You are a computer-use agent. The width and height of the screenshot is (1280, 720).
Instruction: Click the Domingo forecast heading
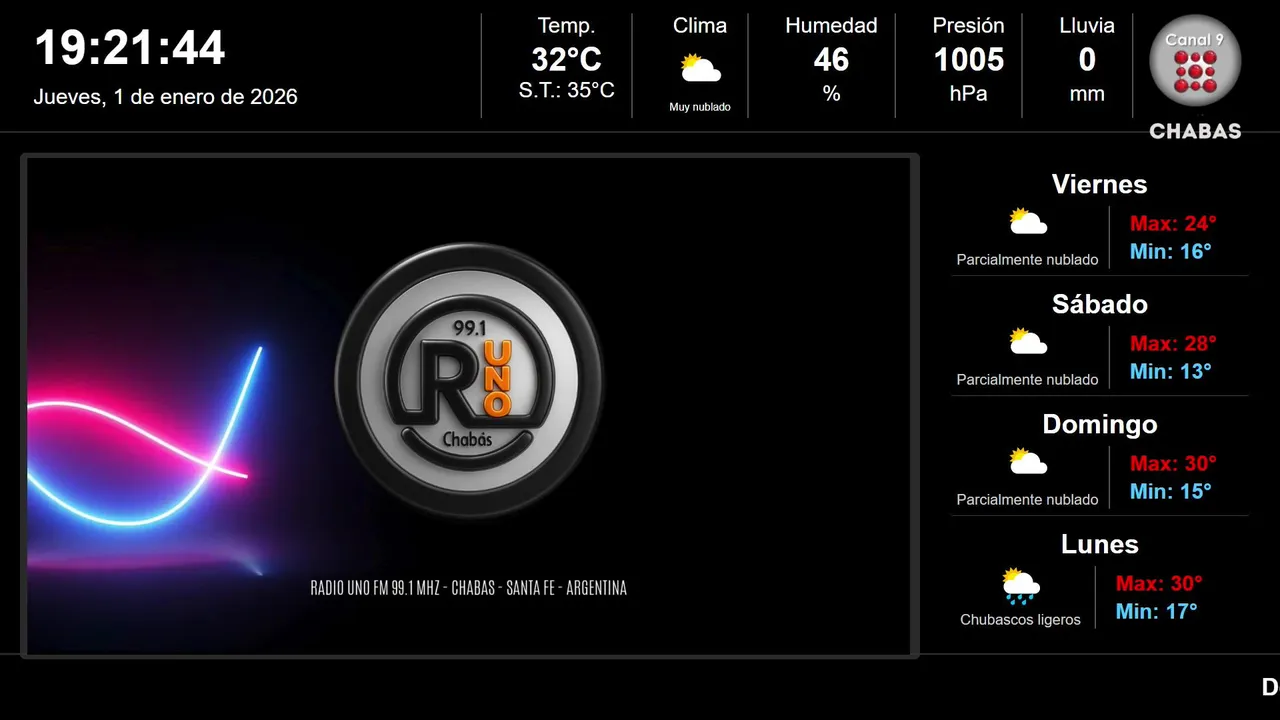(1099, 424)
